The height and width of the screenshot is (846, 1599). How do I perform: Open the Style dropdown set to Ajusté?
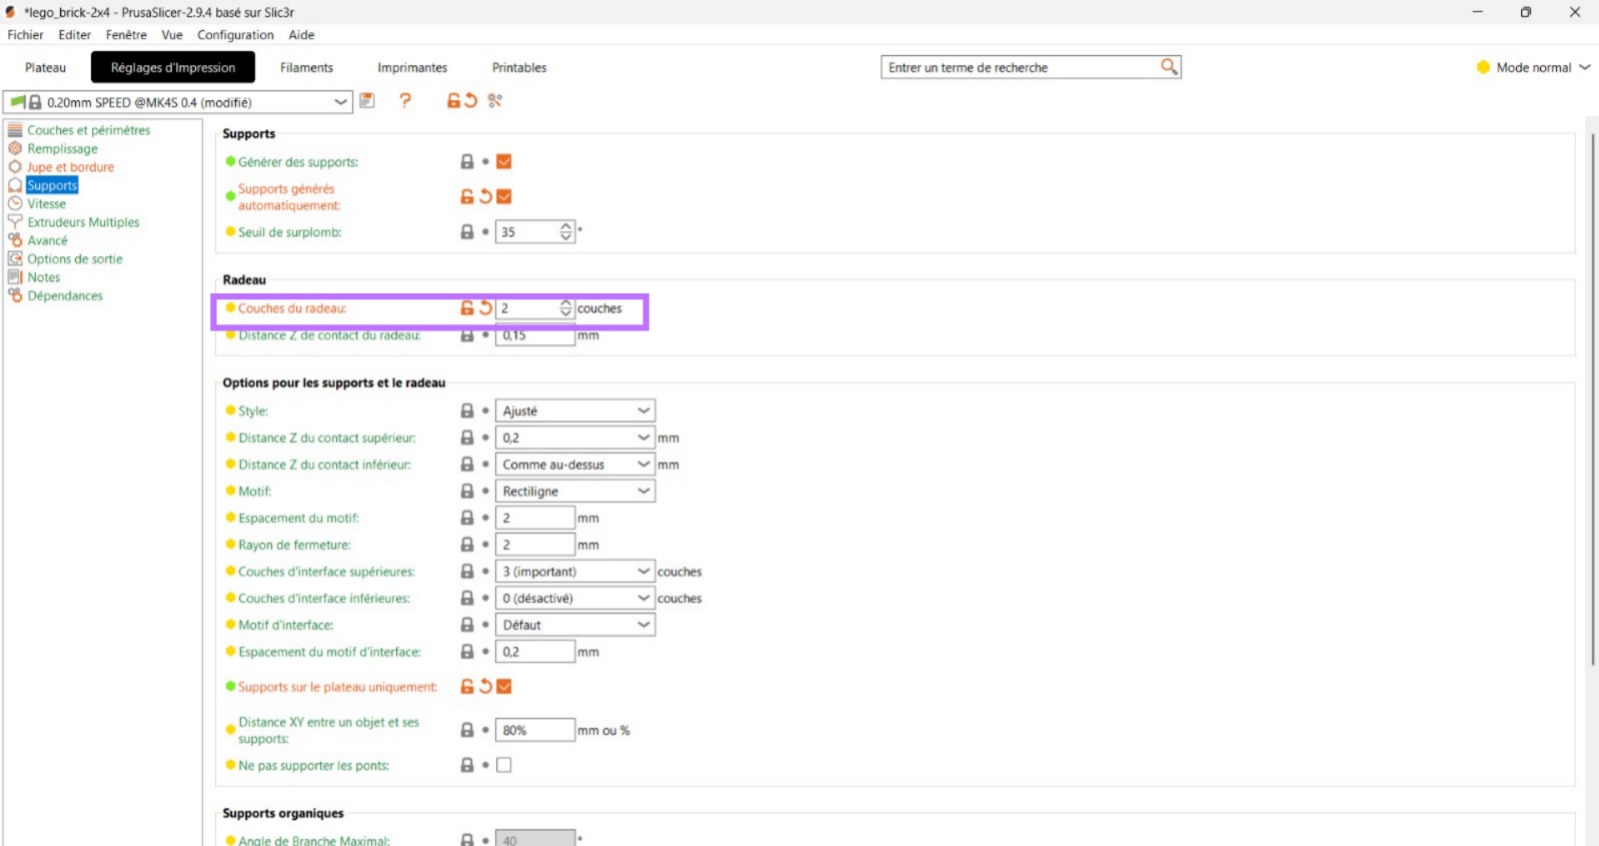click(x=575, y=411)
